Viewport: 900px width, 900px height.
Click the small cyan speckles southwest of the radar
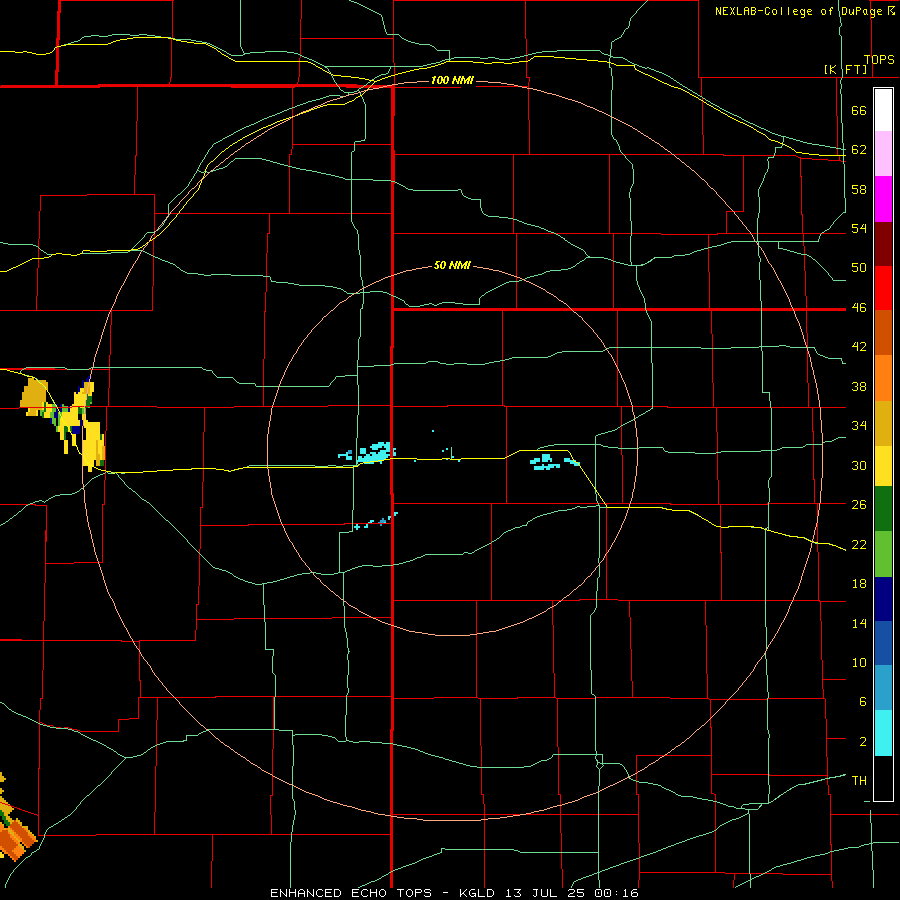point(376,521)
